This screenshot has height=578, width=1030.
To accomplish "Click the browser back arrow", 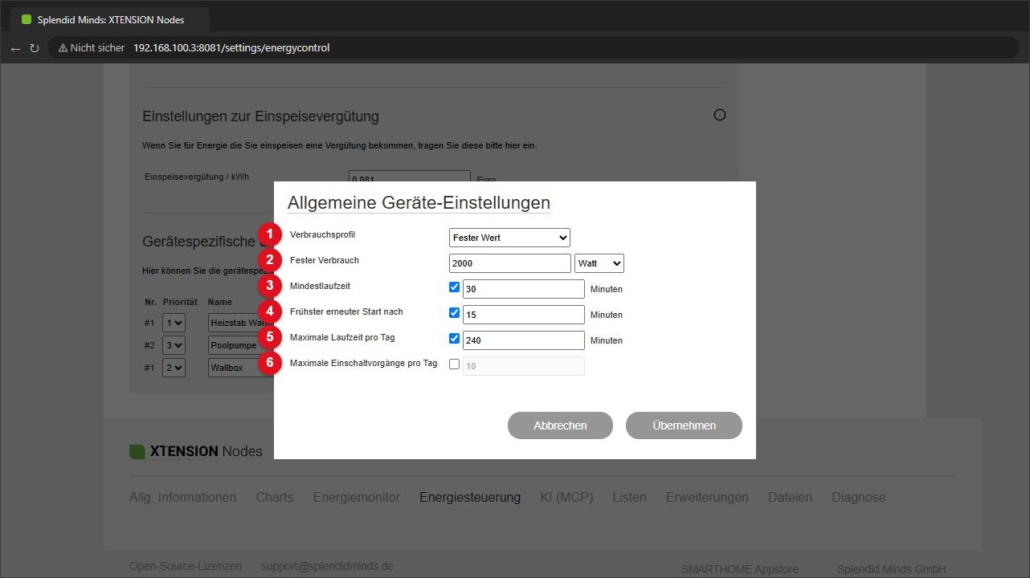I will coord(16,49).
